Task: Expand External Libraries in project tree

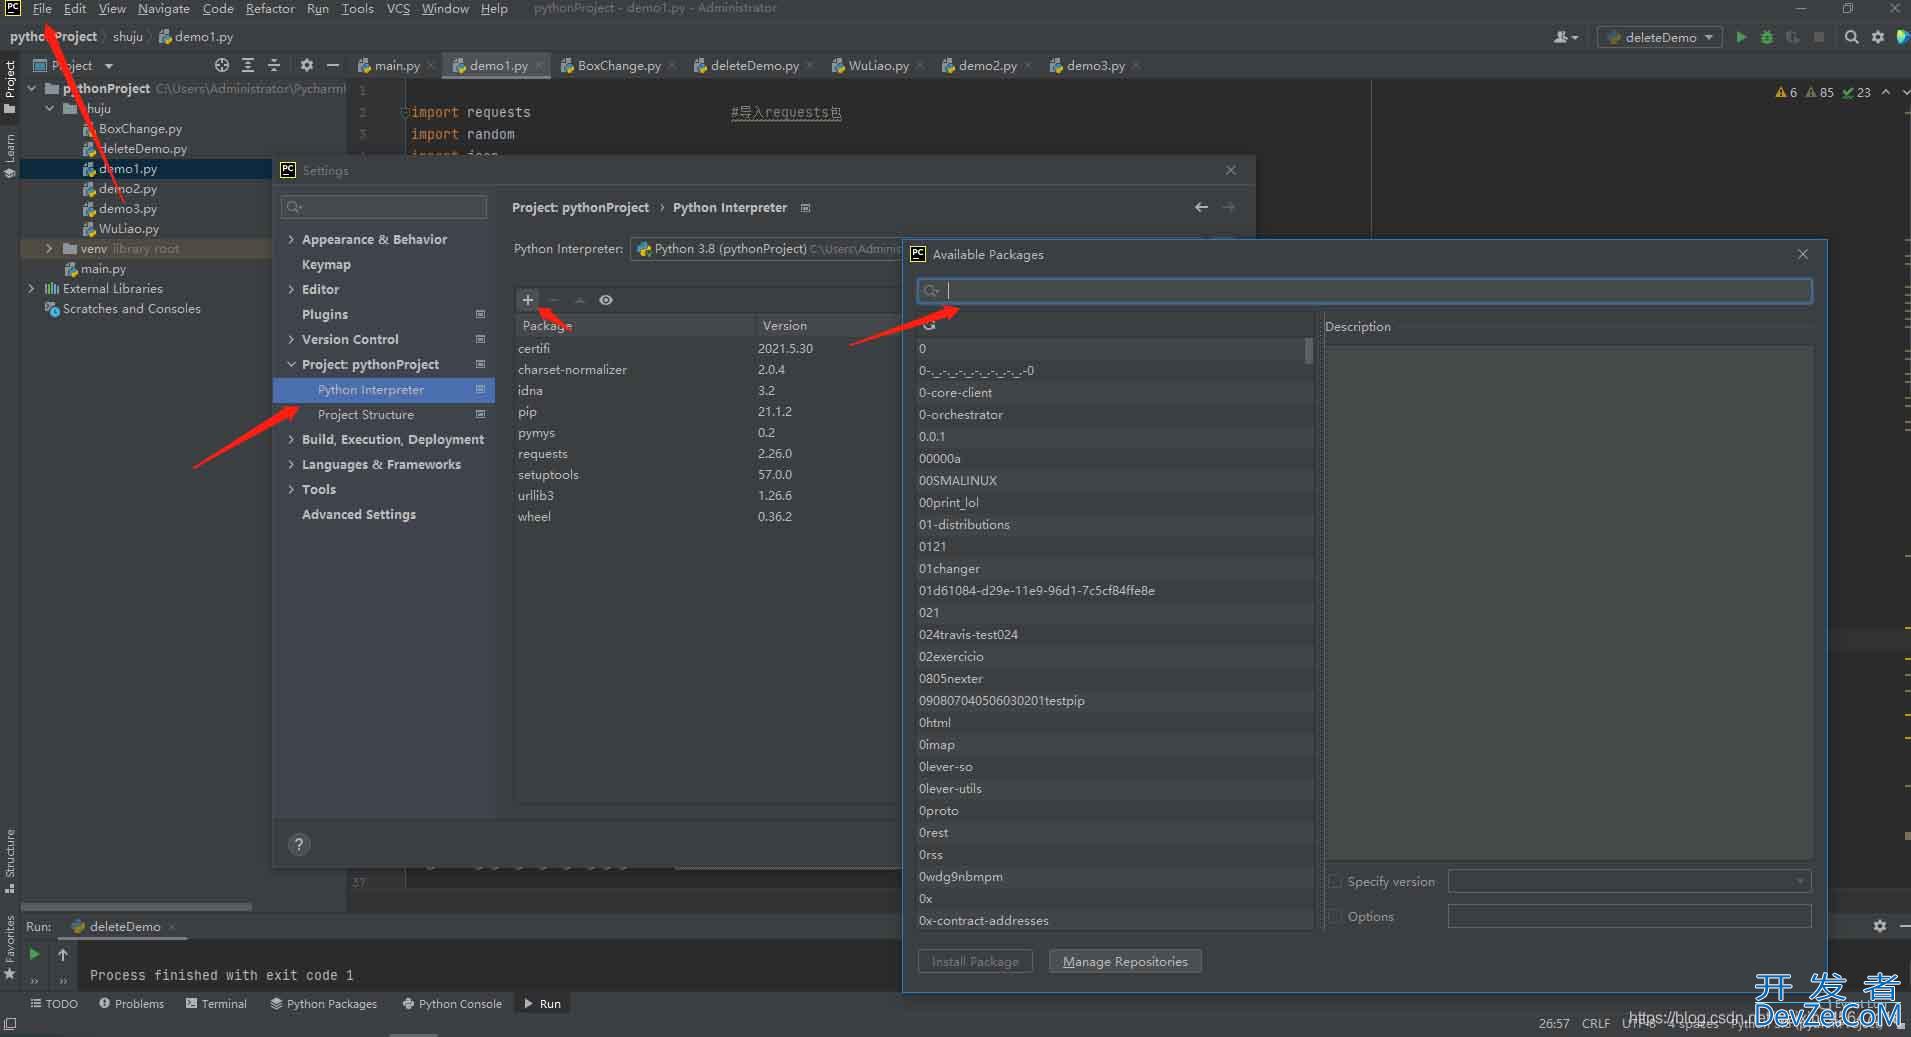Action: (x=31, y=288)
